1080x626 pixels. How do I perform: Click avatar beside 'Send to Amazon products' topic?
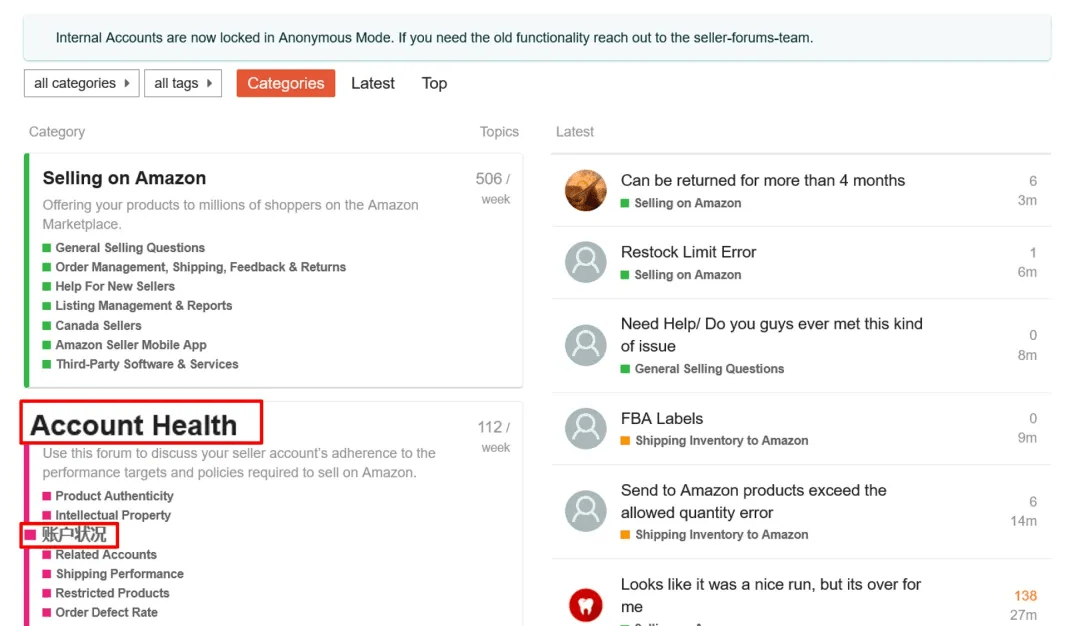(586, 512)
